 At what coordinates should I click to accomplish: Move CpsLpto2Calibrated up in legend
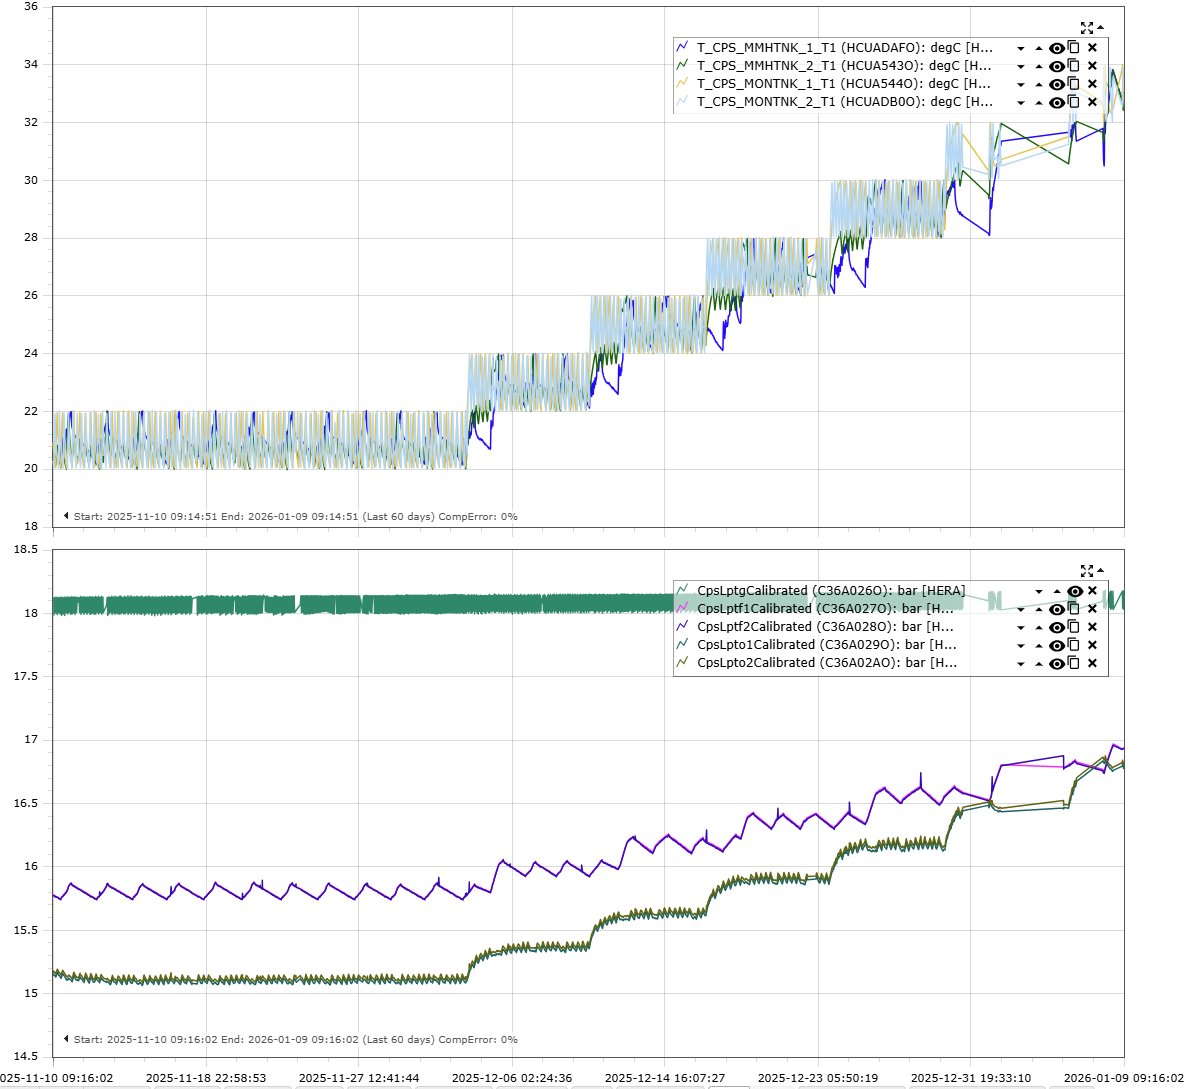click(1039, 665)
